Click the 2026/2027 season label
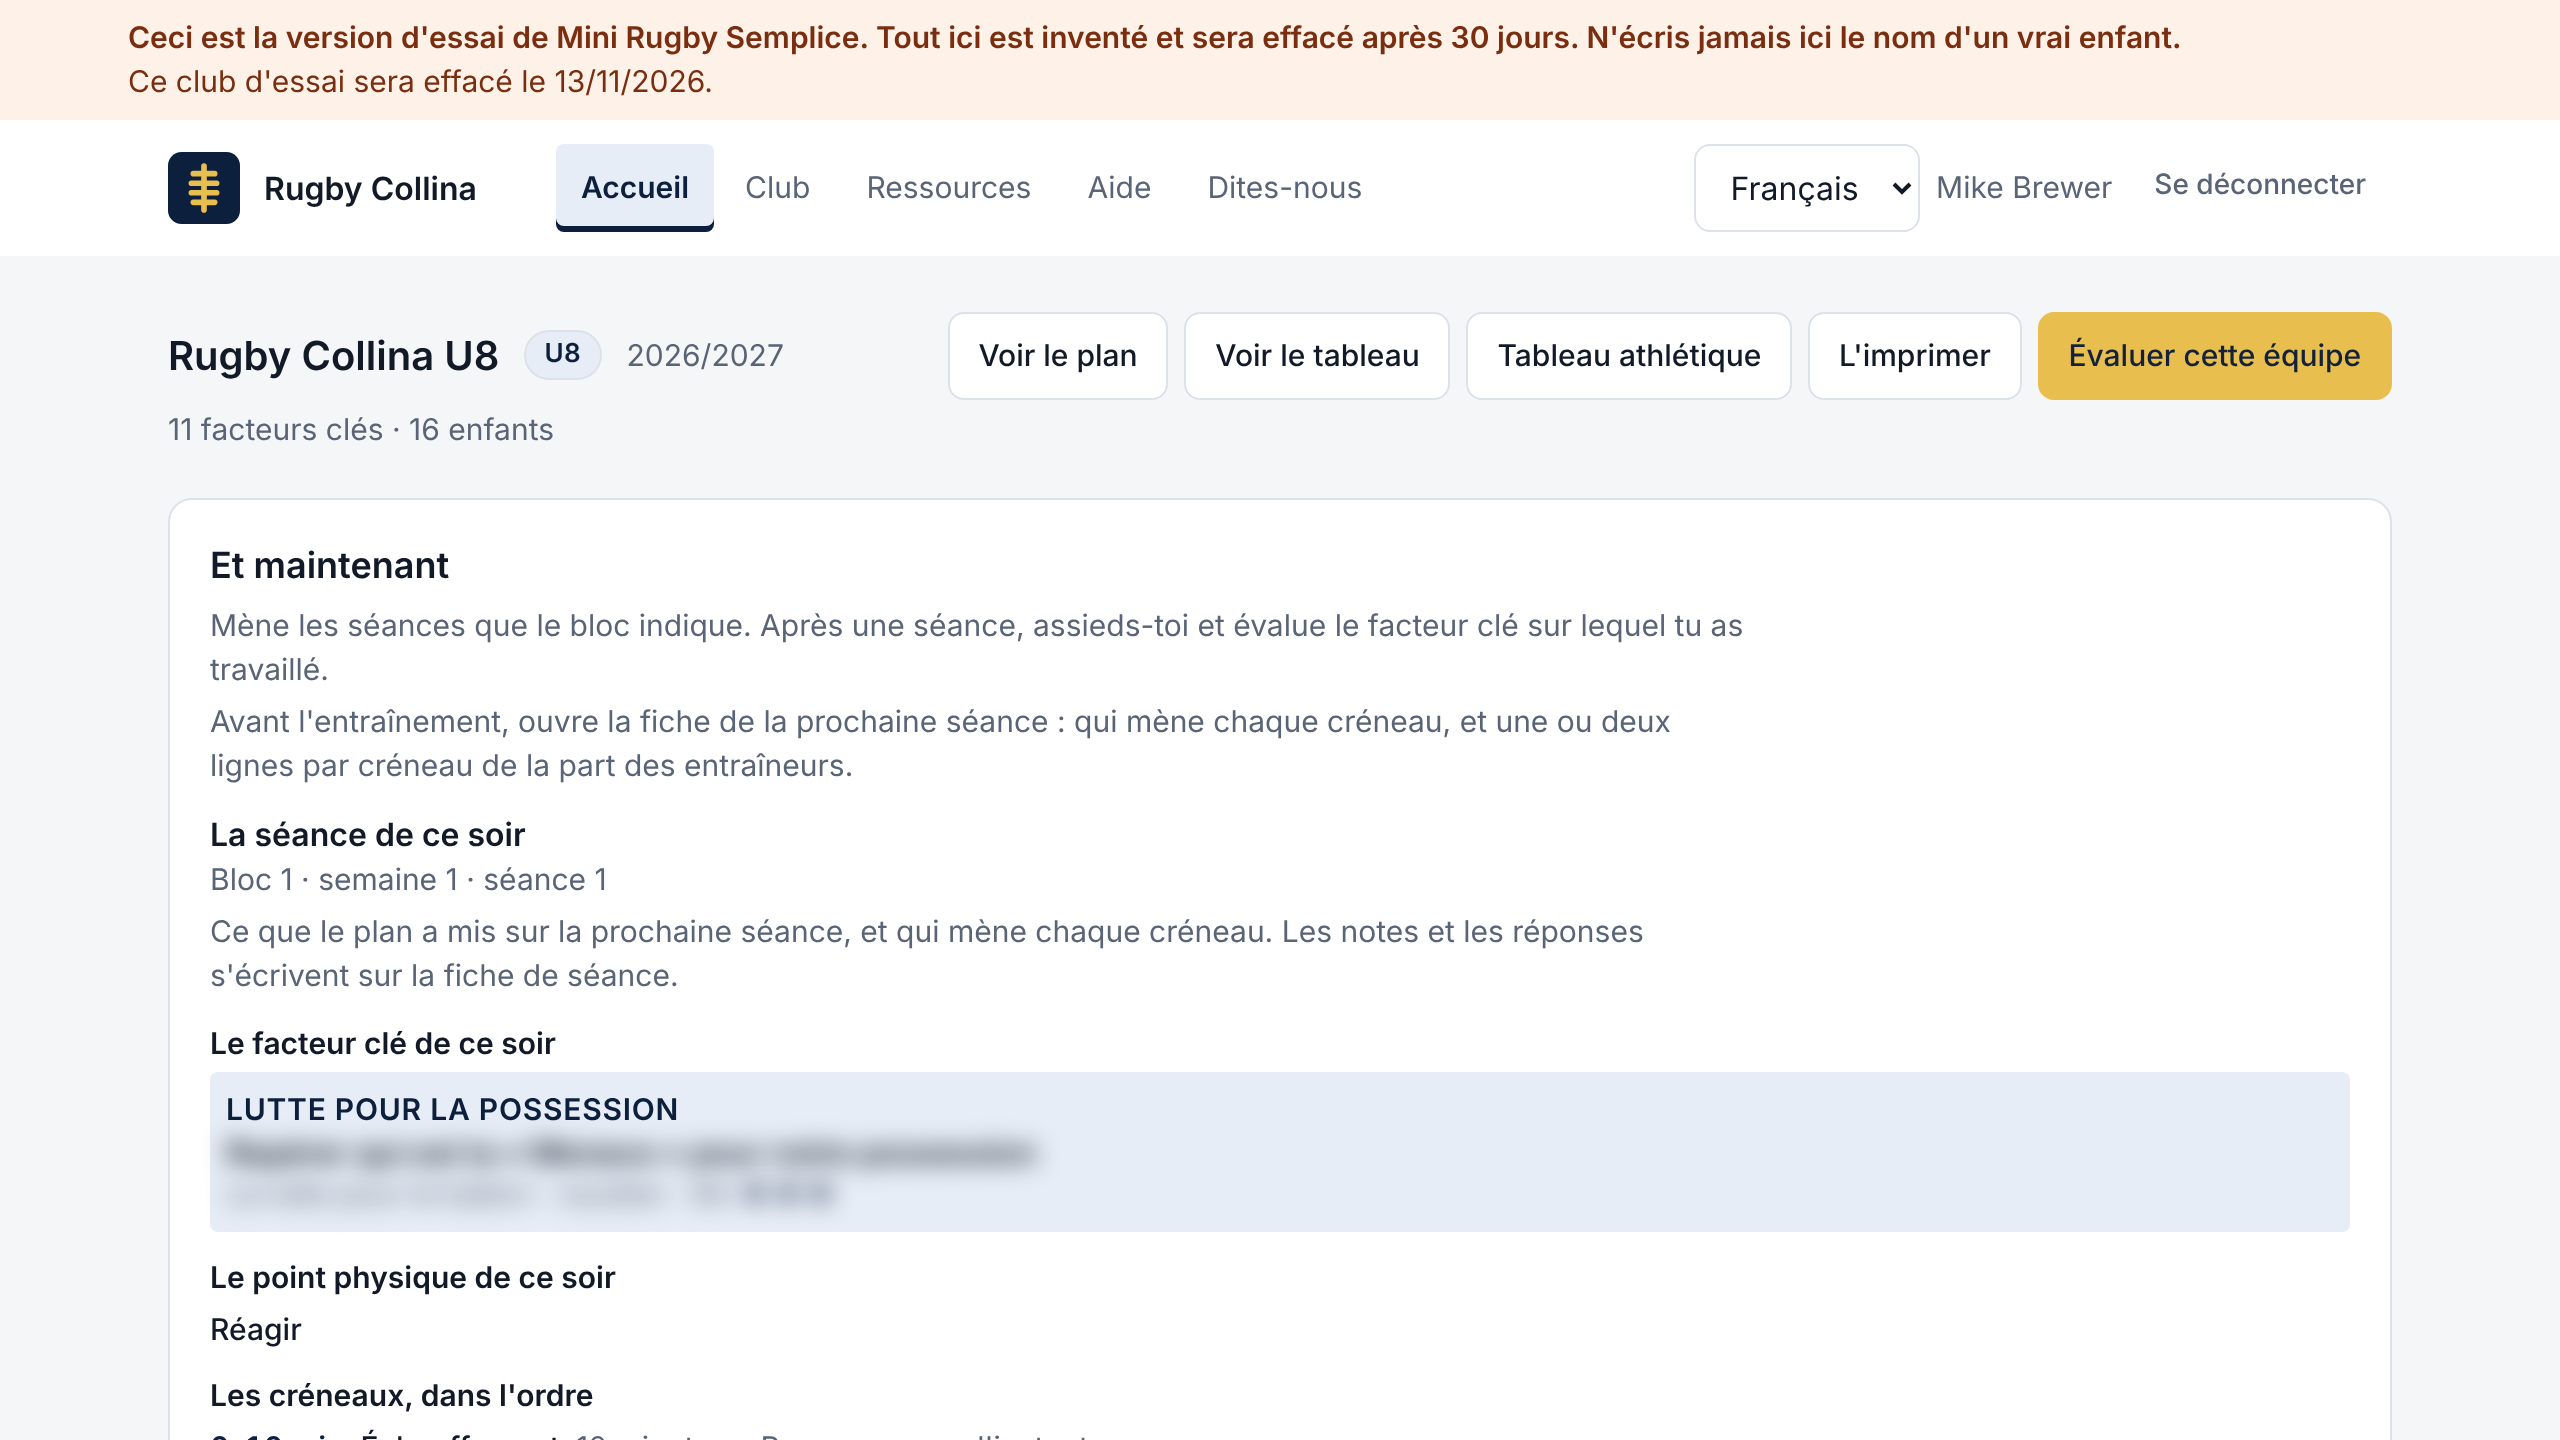The height and width of the screenshot is (1440, 2560). coord(705,356)
